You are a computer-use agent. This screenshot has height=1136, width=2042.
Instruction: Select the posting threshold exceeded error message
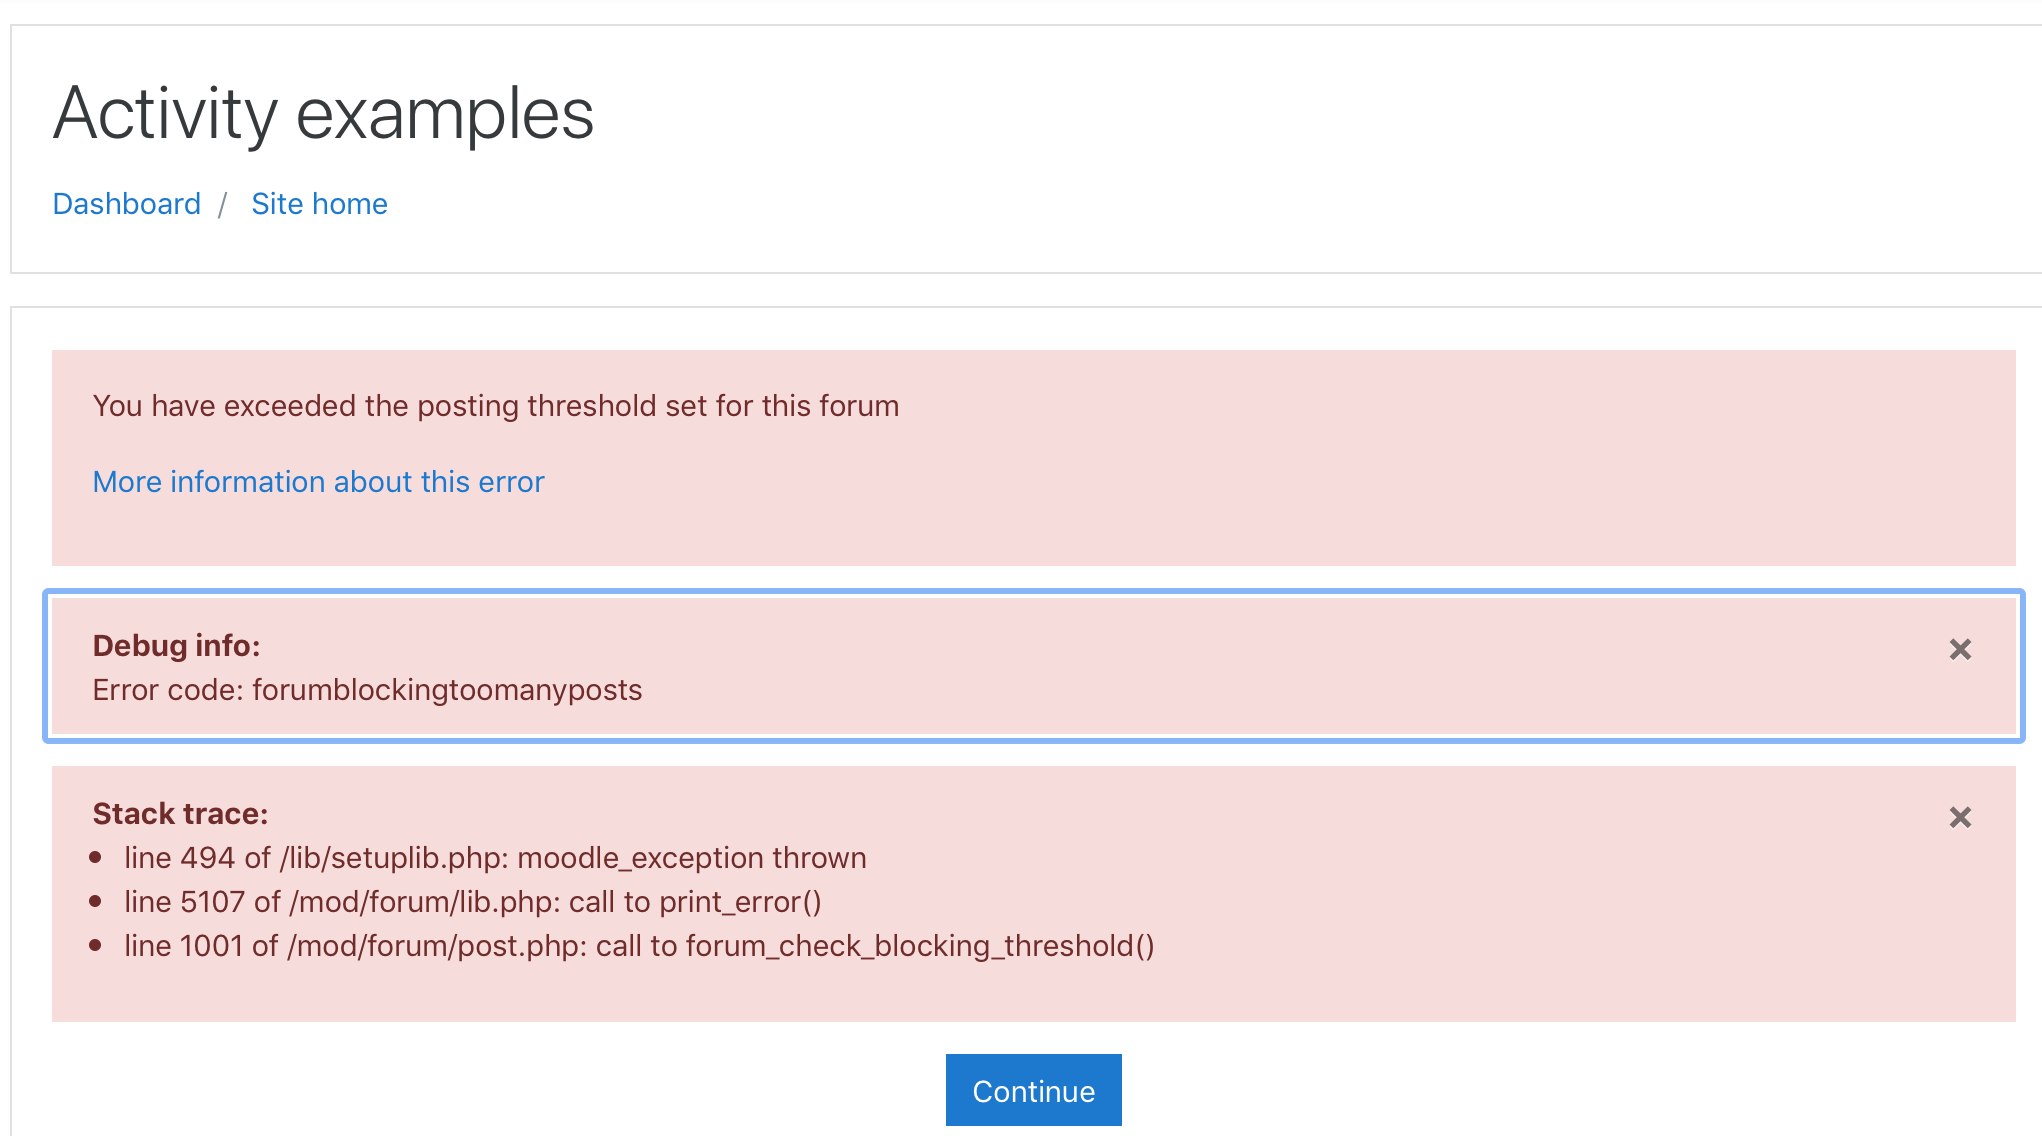point(496,406)
